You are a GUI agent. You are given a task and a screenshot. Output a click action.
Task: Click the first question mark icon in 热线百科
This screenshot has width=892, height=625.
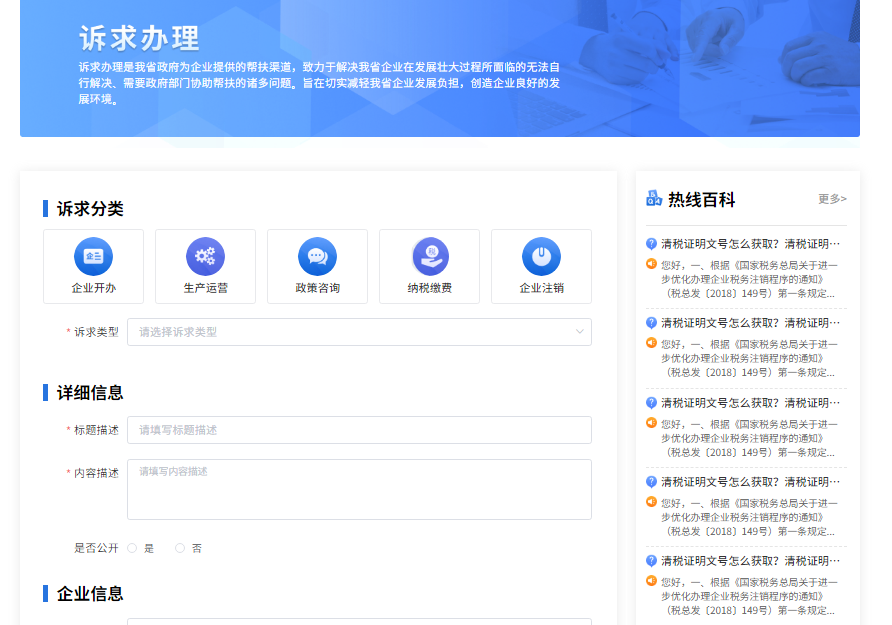coord(651,243)
